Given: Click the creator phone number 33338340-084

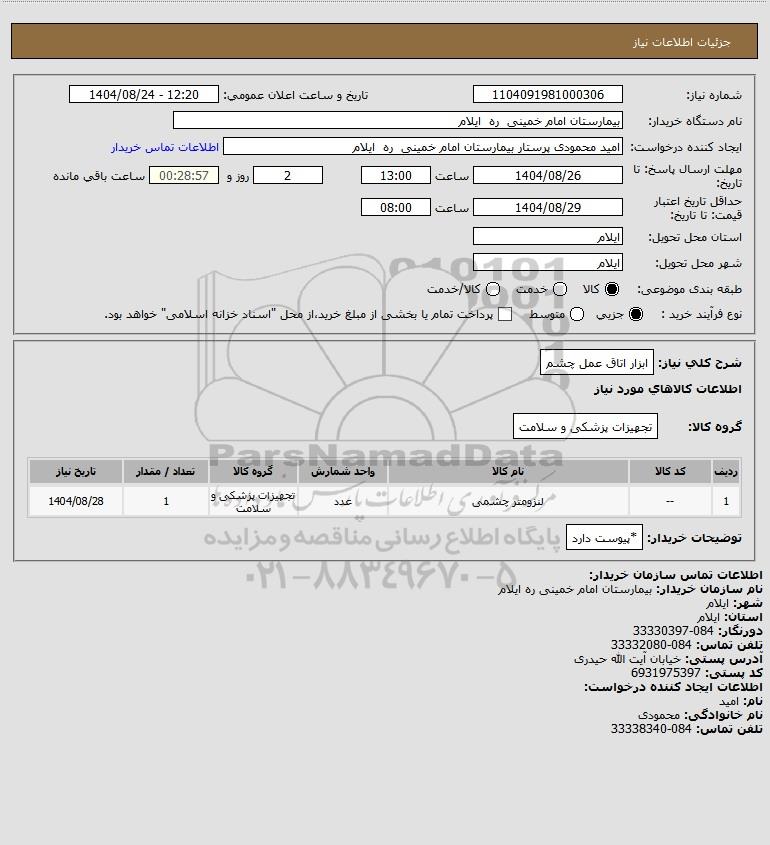Looking at the screenshot, I should tap(651, 729).
